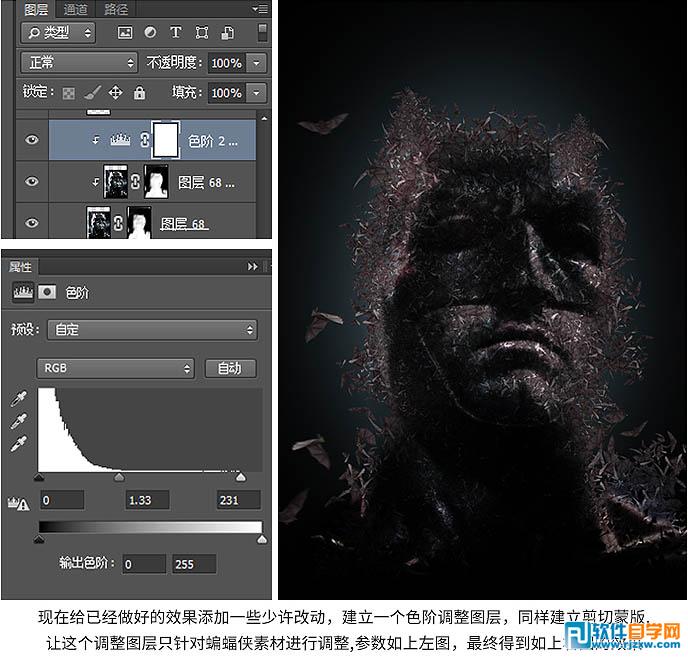Click the output black slider handle

39,540
